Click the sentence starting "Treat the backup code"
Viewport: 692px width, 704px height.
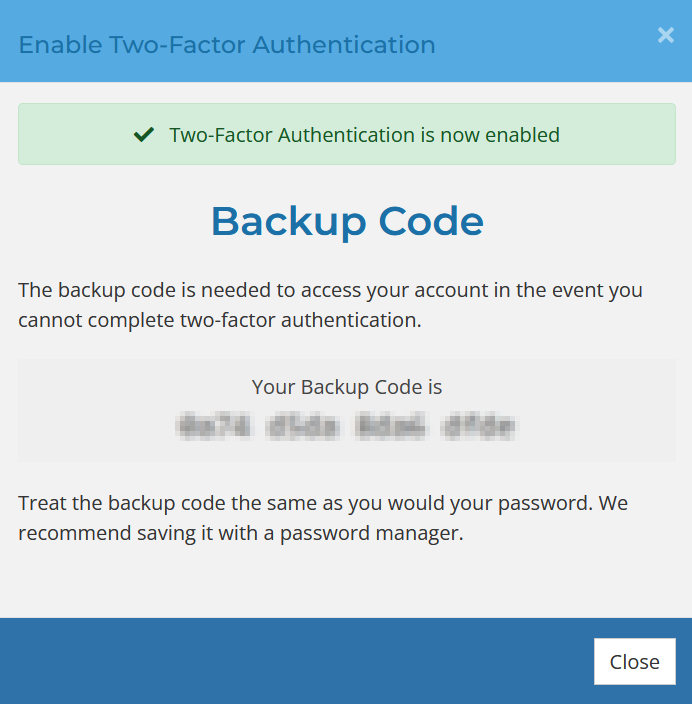tap(322, 503)
